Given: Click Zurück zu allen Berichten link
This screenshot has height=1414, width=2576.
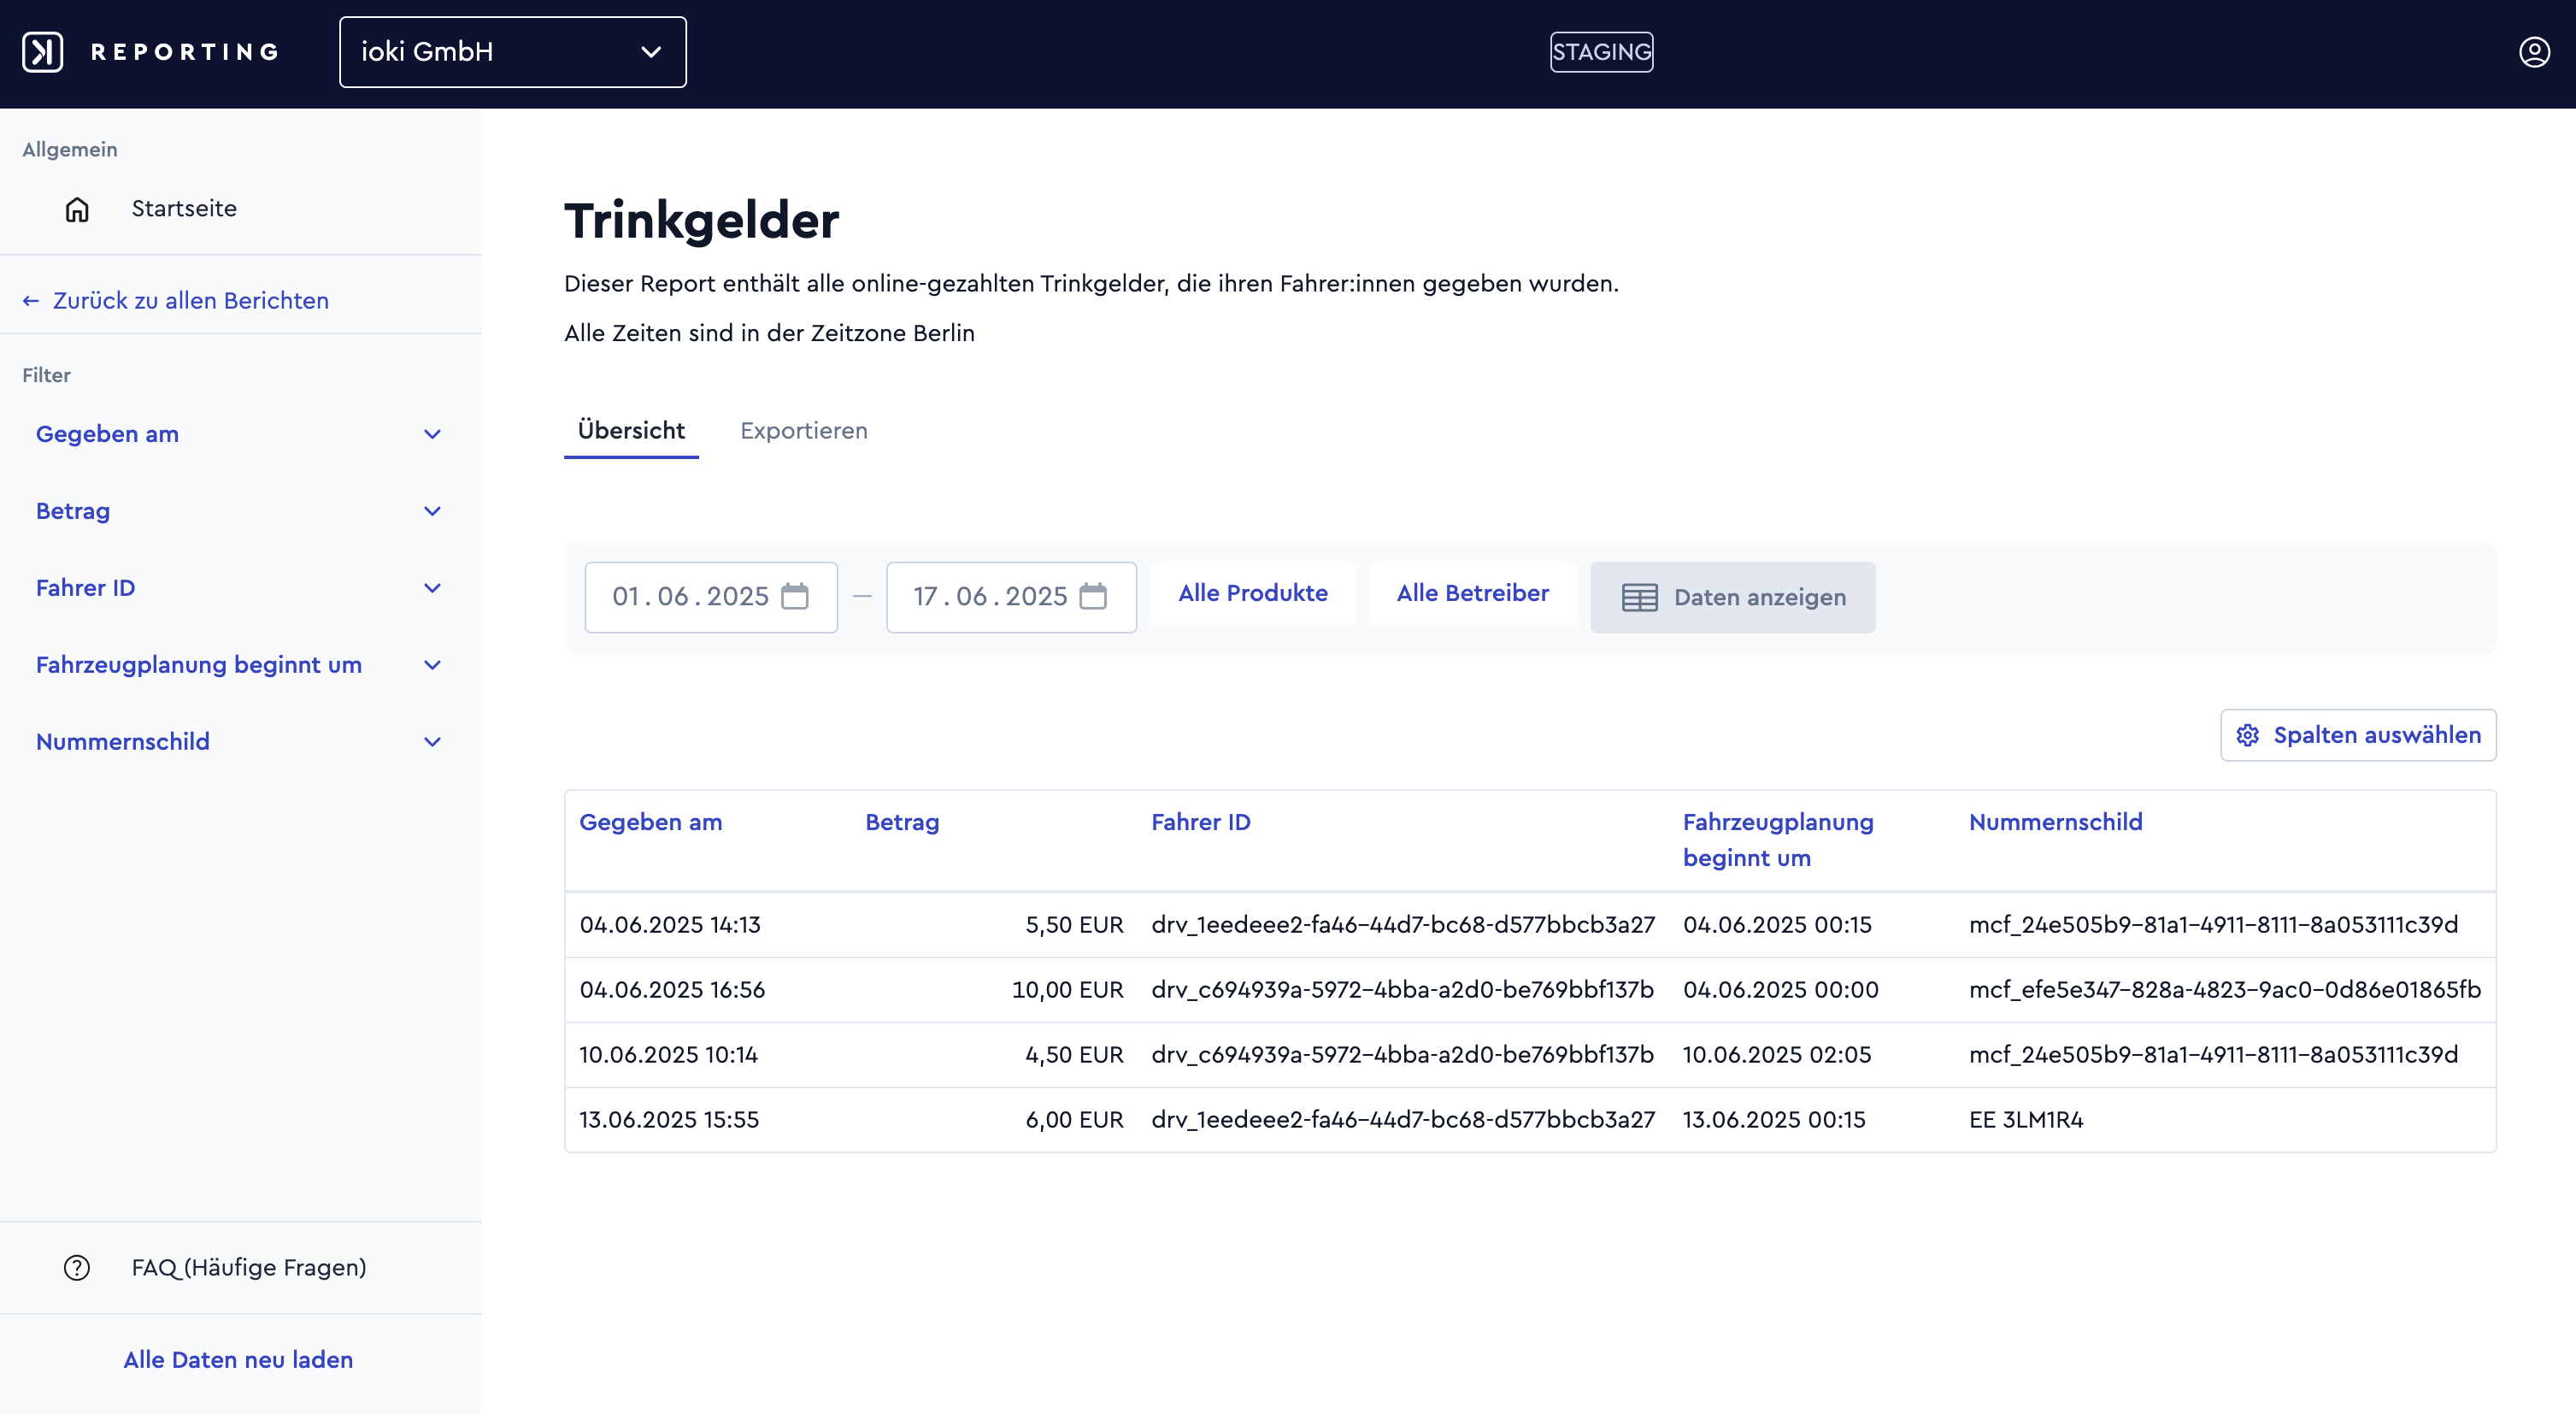Looking at the screenshot, I should [191, 301].
